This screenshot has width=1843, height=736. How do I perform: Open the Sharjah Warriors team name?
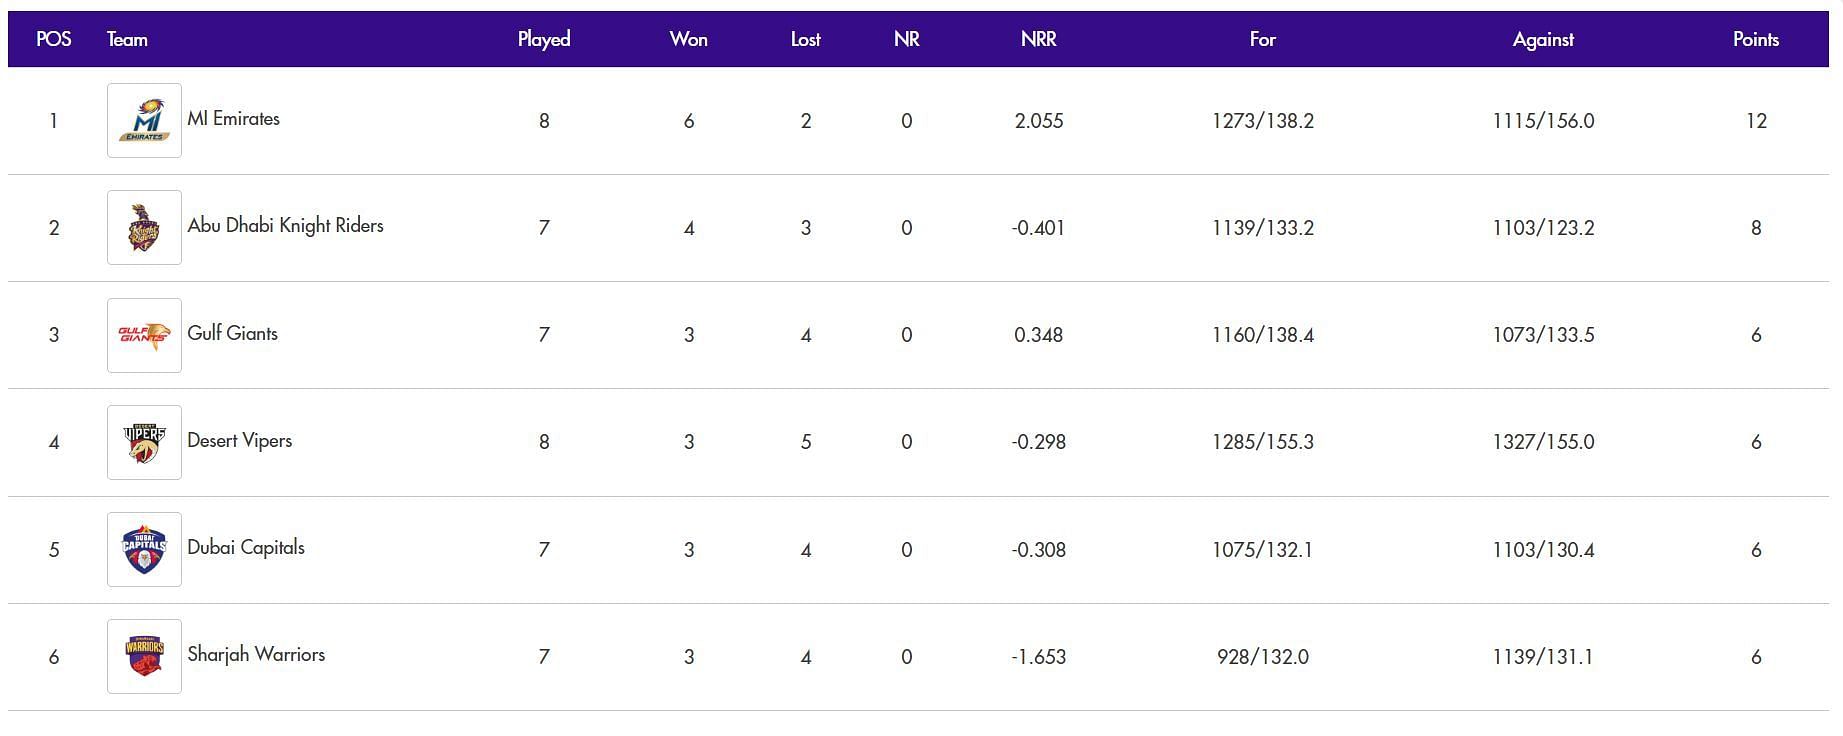click(256, 654)
